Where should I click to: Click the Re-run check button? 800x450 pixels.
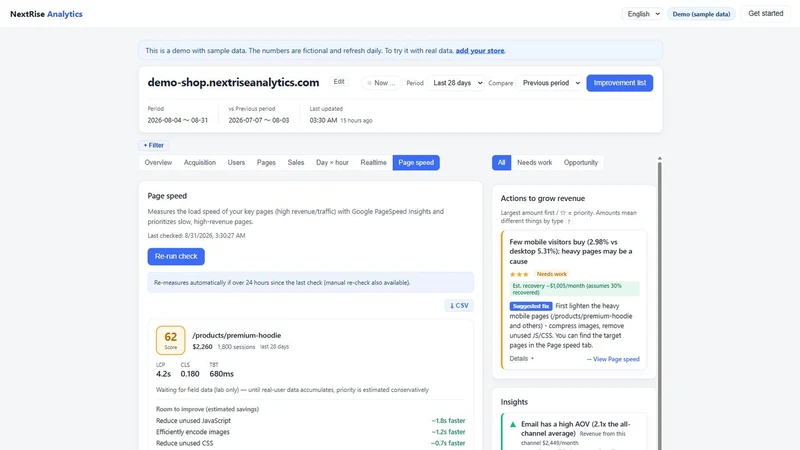click(176, 256)
